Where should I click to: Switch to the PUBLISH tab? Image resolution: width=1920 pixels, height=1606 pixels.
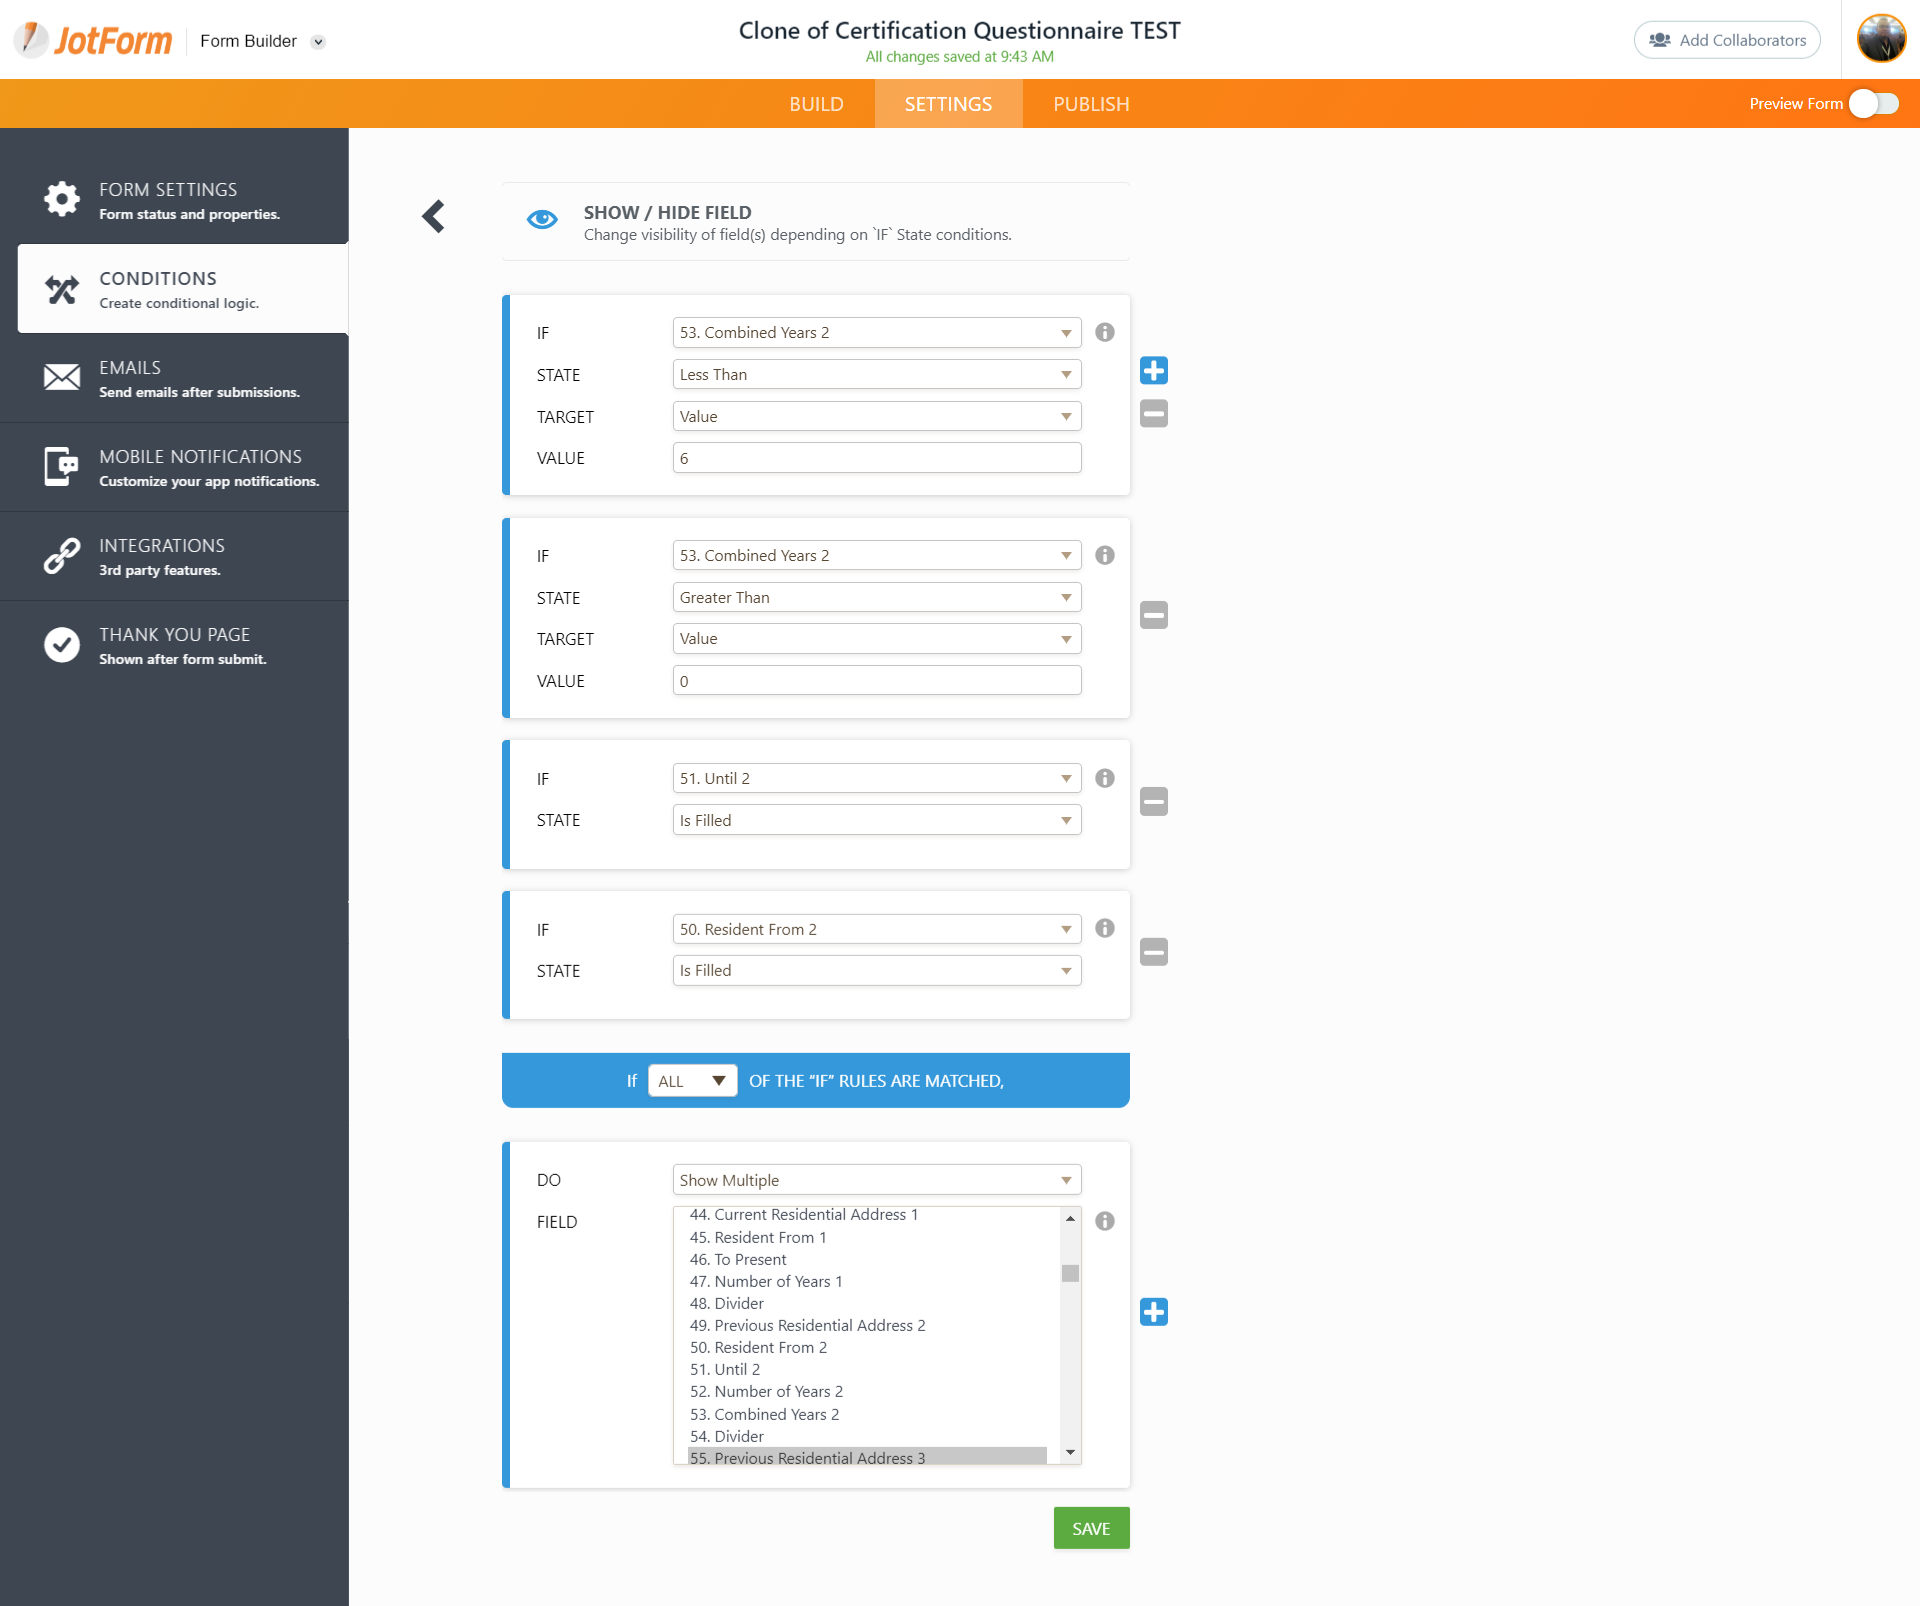[1091, 104]
